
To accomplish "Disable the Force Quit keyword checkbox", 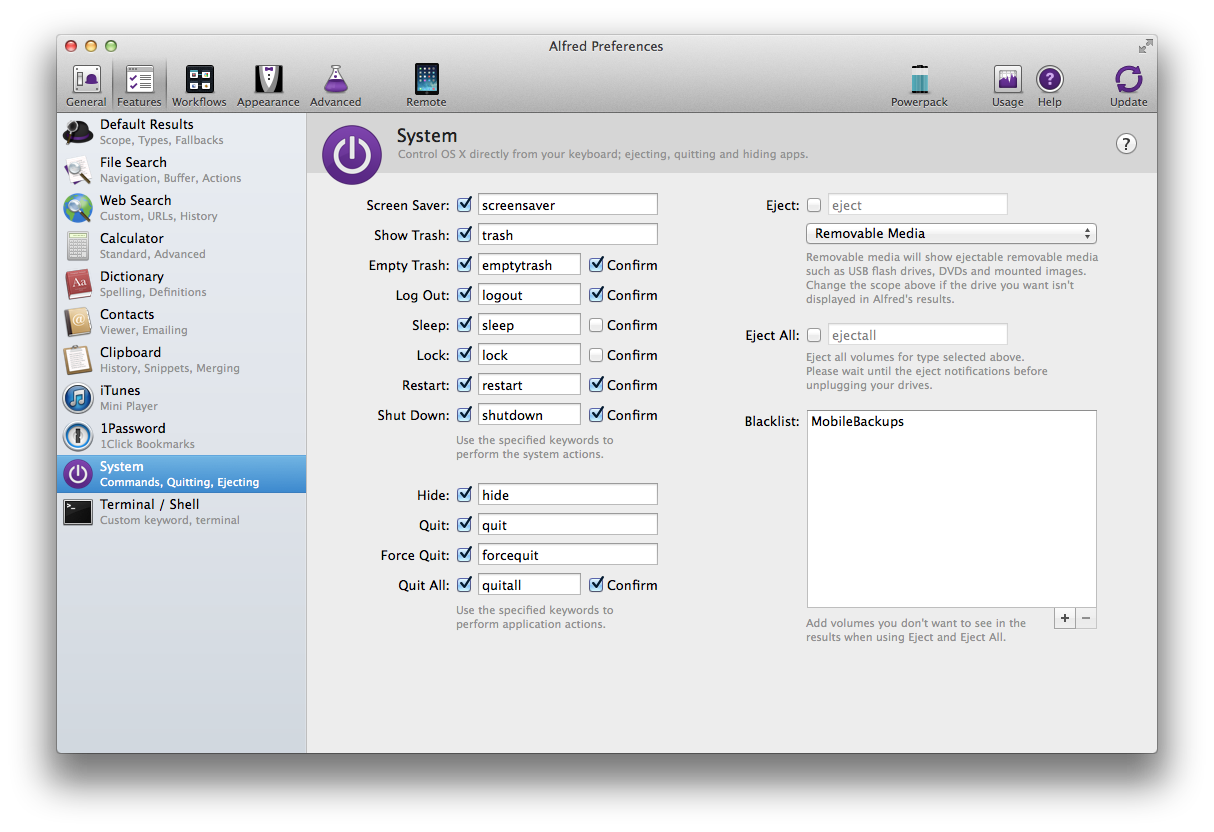I will click(x=464, y=555).
